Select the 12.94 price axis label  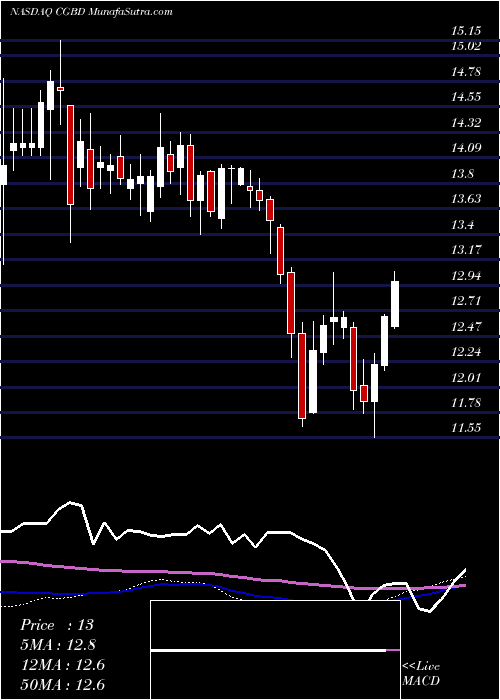tap(466, 275)
